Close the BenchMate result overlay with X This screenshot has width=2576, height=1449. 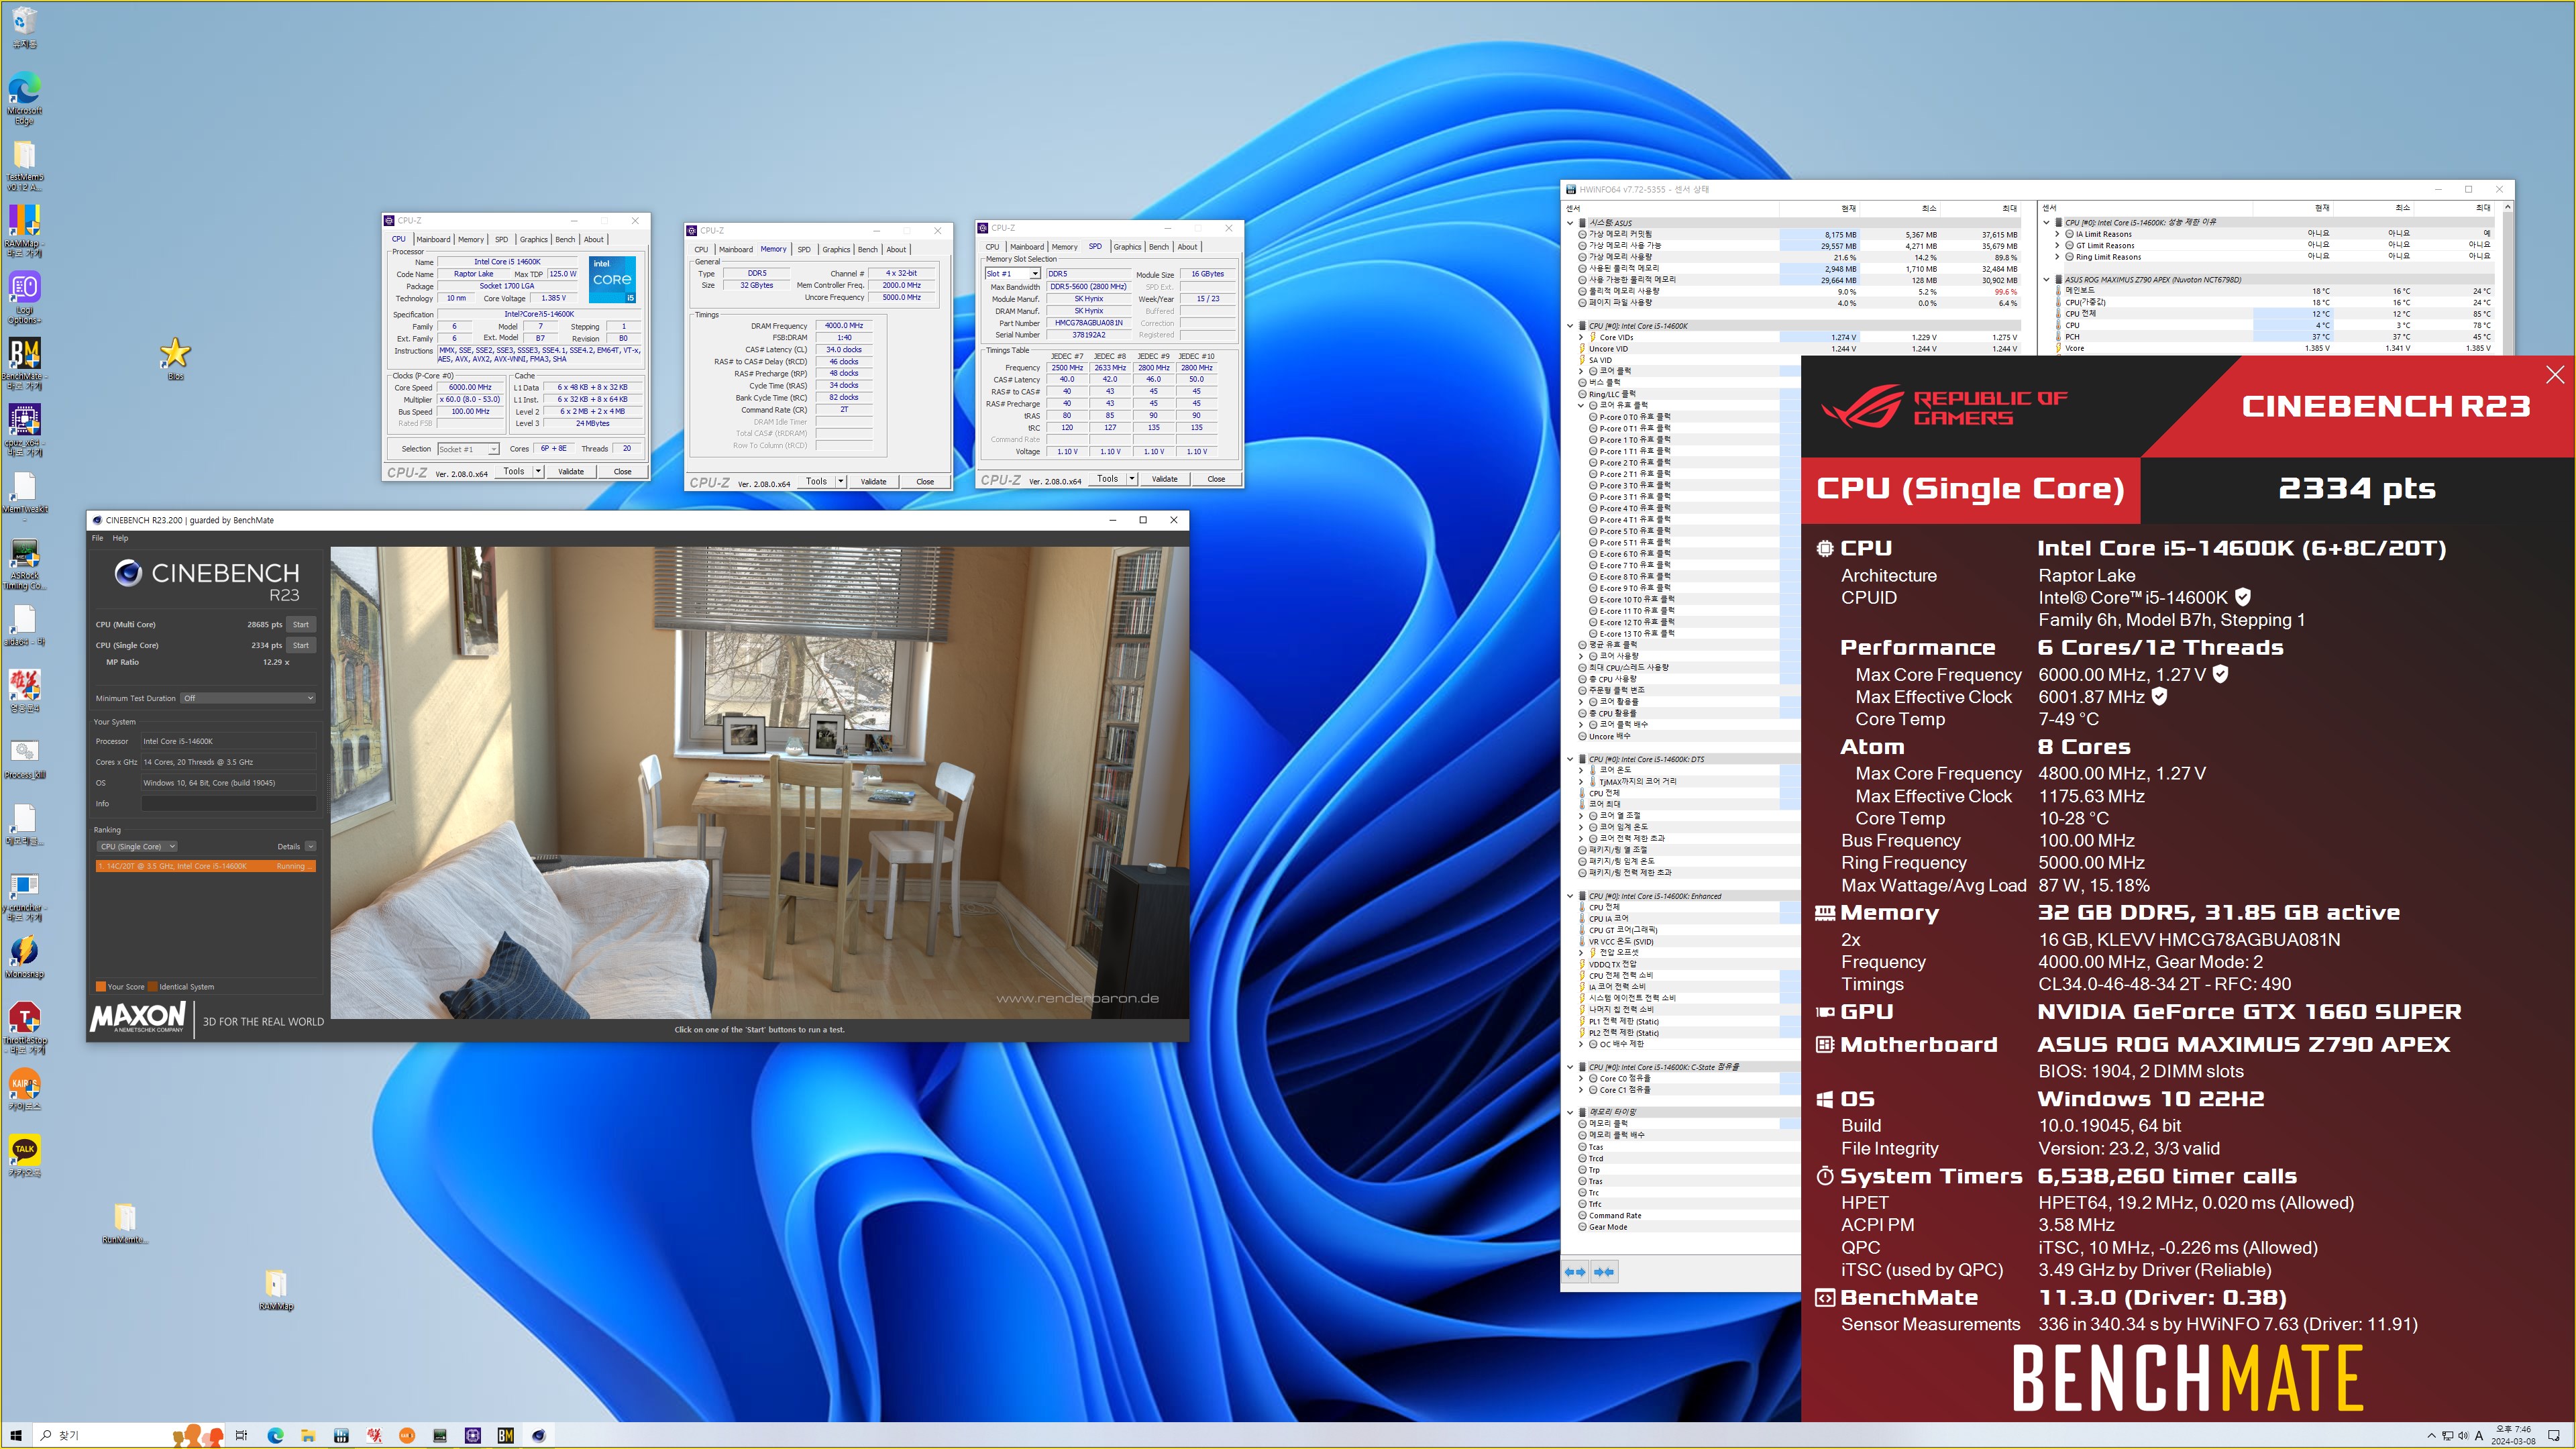(2555, 374)
